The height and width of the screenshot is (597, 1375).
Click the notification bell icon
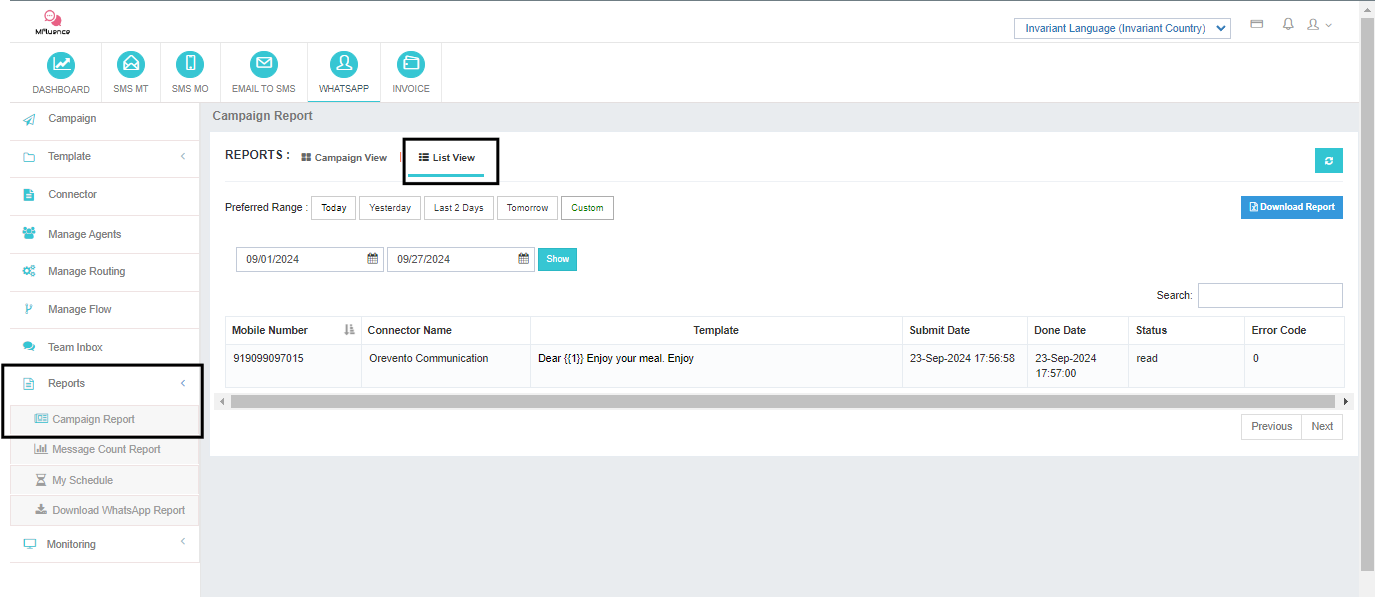[1288, 24]
